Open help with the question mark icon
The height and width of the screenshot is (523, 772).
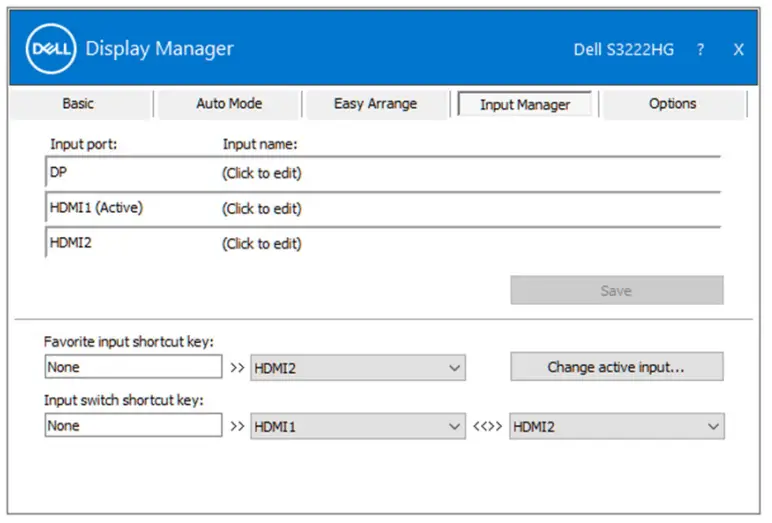pos(700,49)
